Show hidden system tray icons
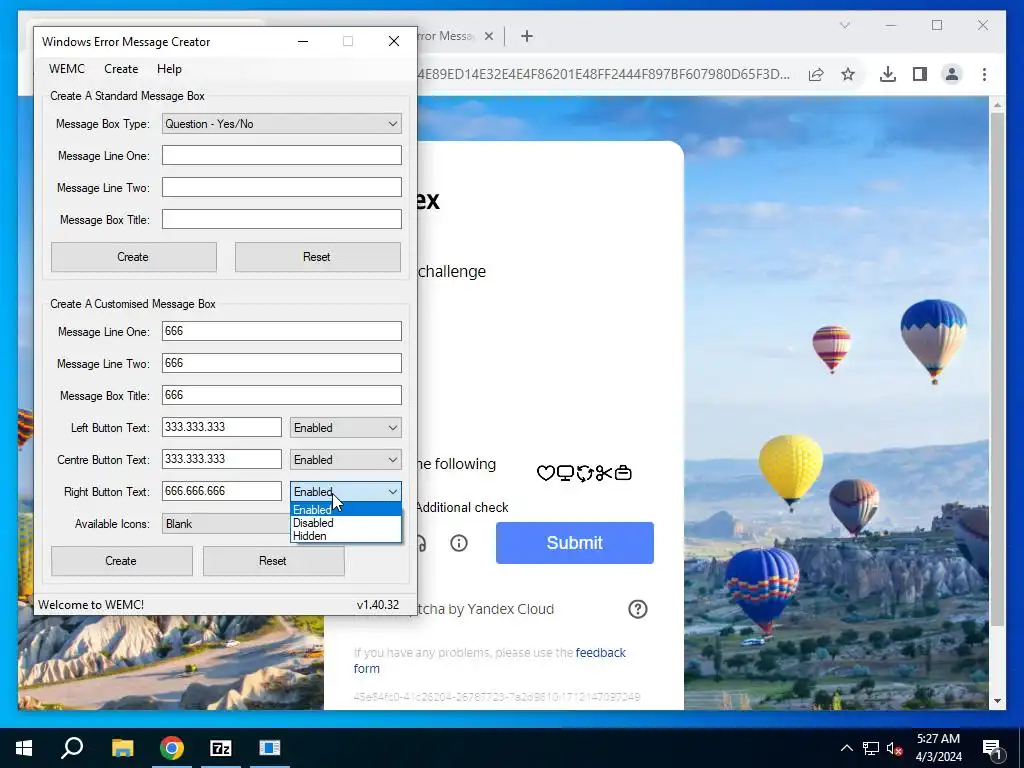This screenshot has height=768, width=1024. click(846, 748)
